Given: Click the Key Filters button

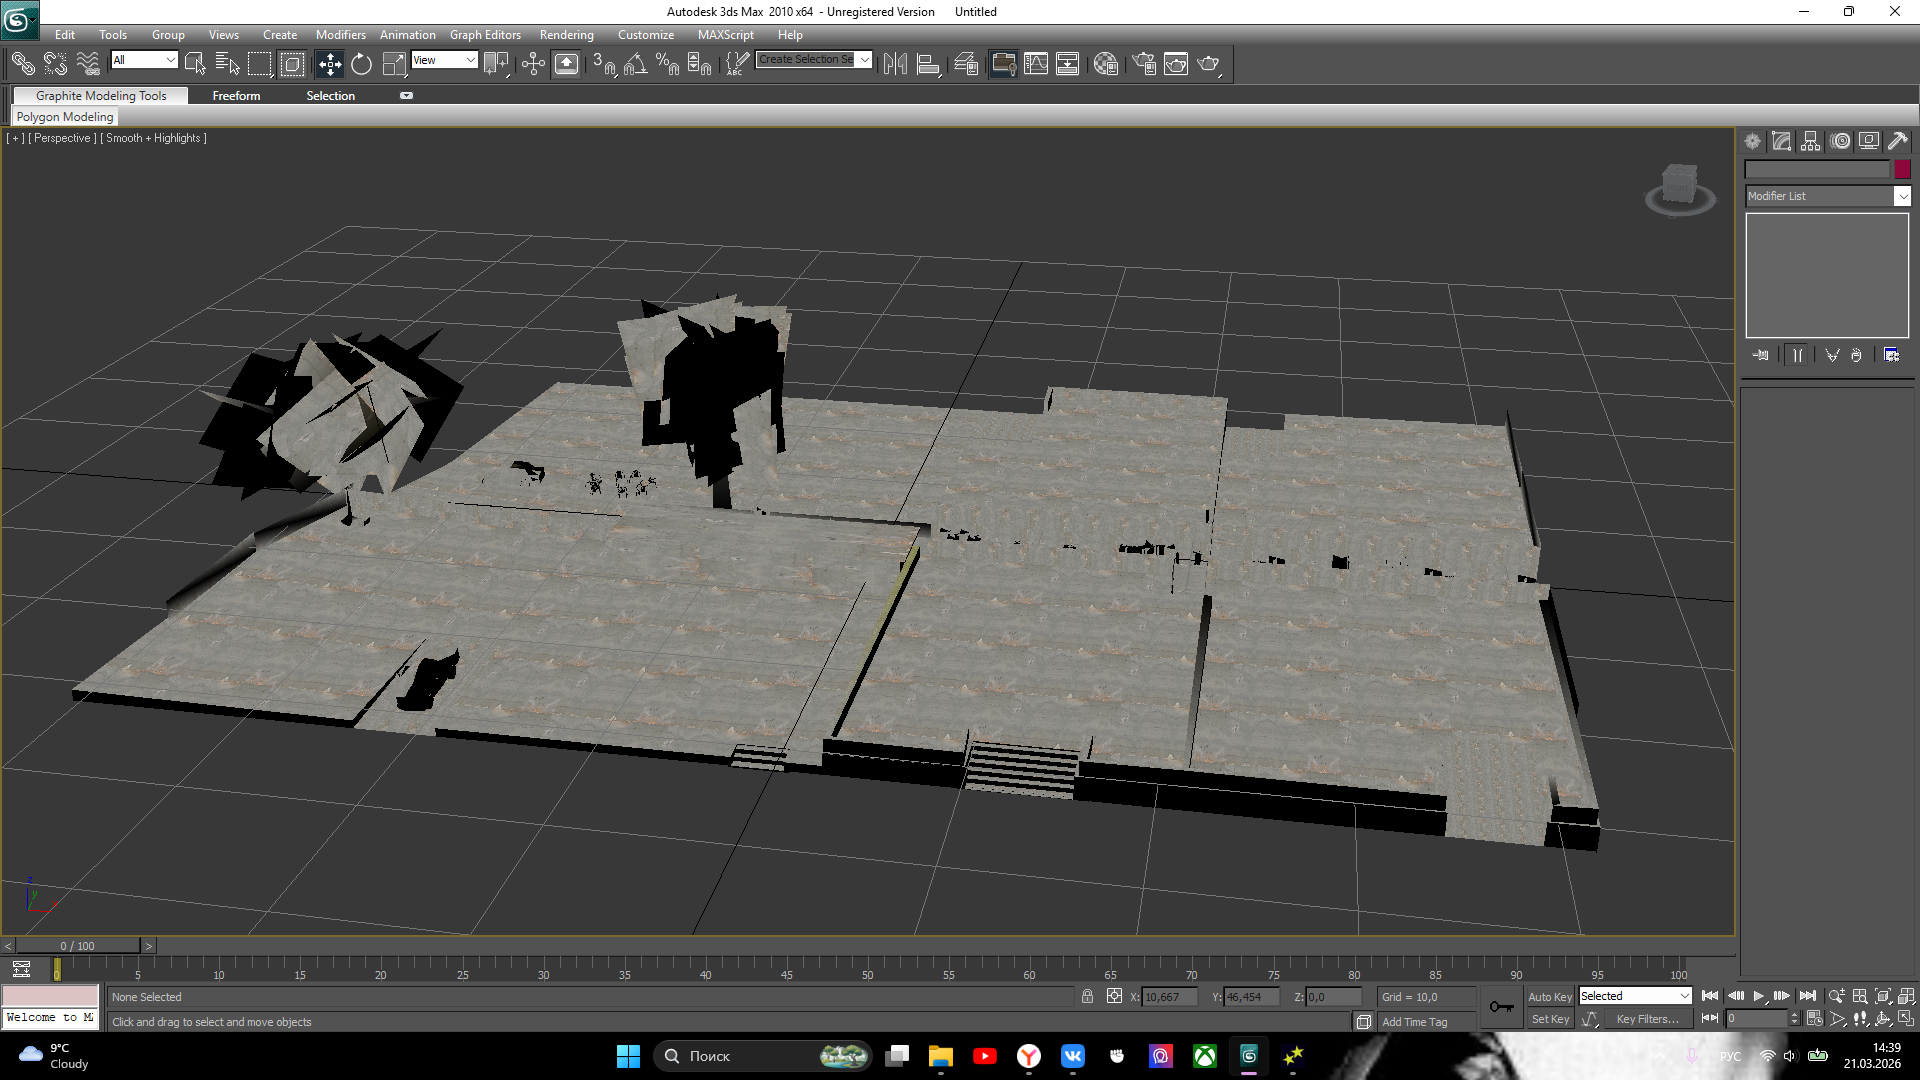Looking at the screenshot, I should pyautogui.click(x=1647, y=1019).
